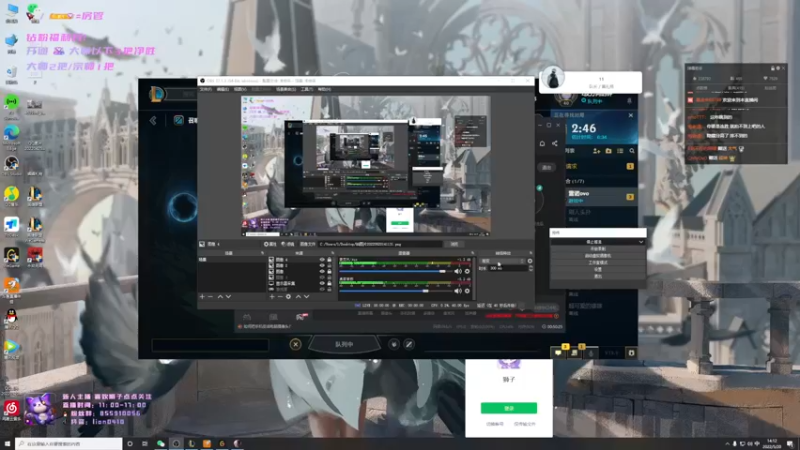
Task: Pop out the audio mixer dock icon
Action: point(472,253)
